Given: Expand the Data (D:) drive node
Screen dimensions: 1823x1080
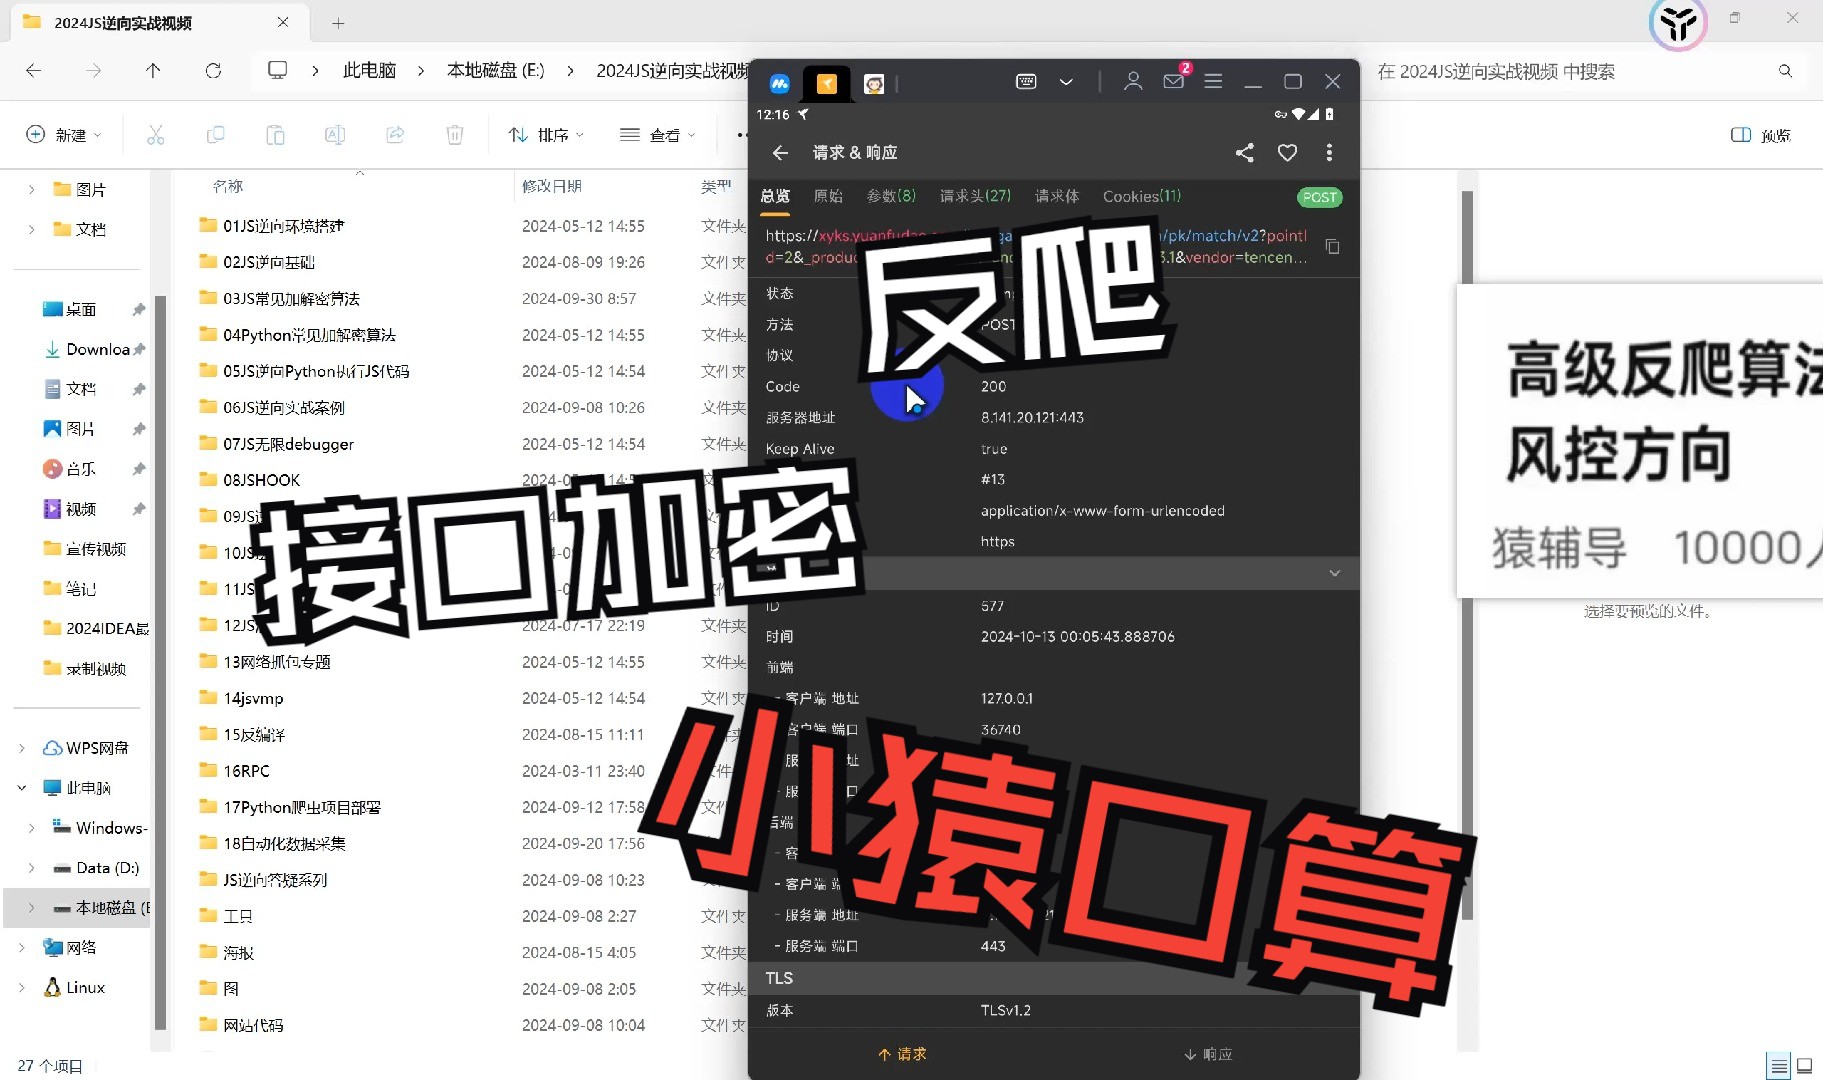Looking at the screenshot, I should tap(31, 868).
